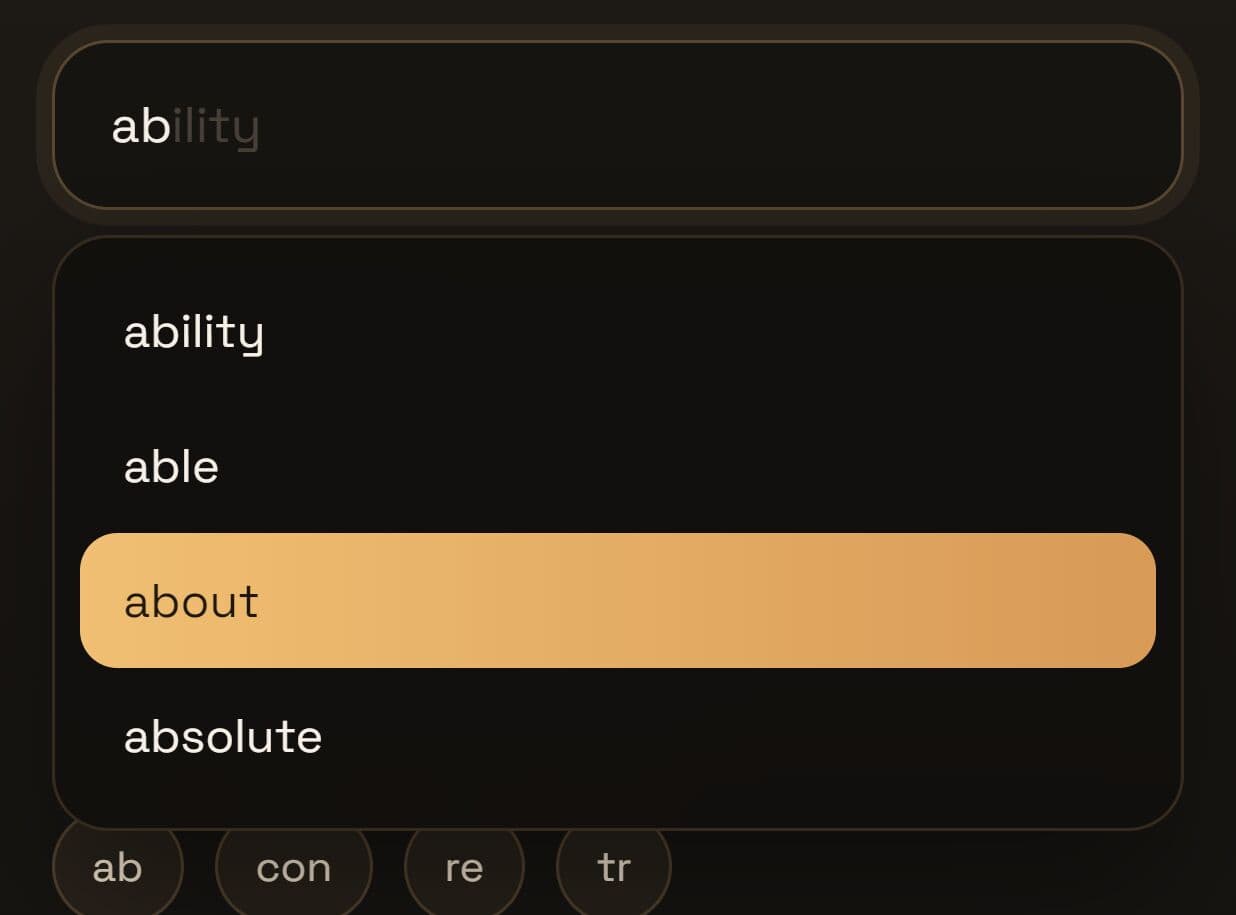Viewport: 1236px width, 915px height.
Task: Focus the autocomplete text field at top
Action: (617, 126)
